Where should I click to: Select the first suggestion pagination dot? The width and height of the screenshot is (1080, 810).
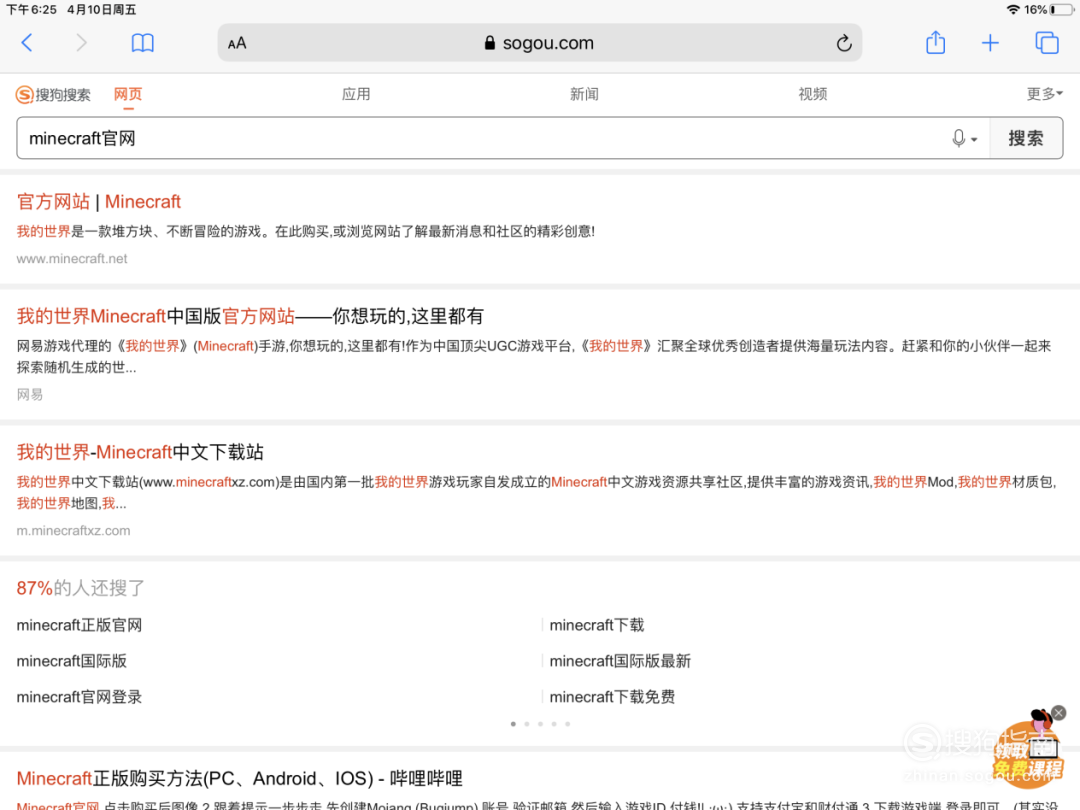point(513,724)
